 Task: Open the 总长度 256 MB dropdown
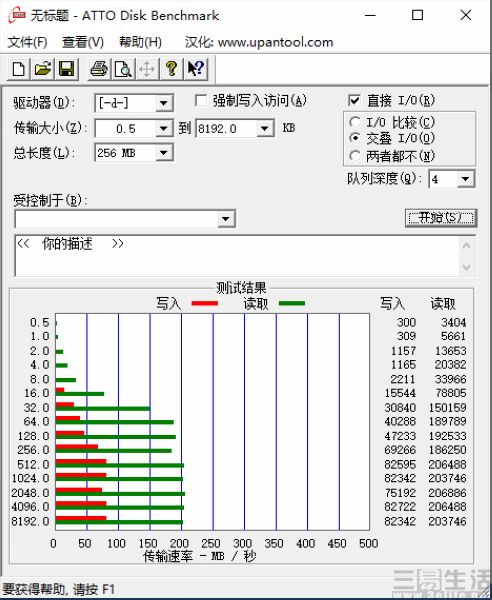tap(164, 153)
